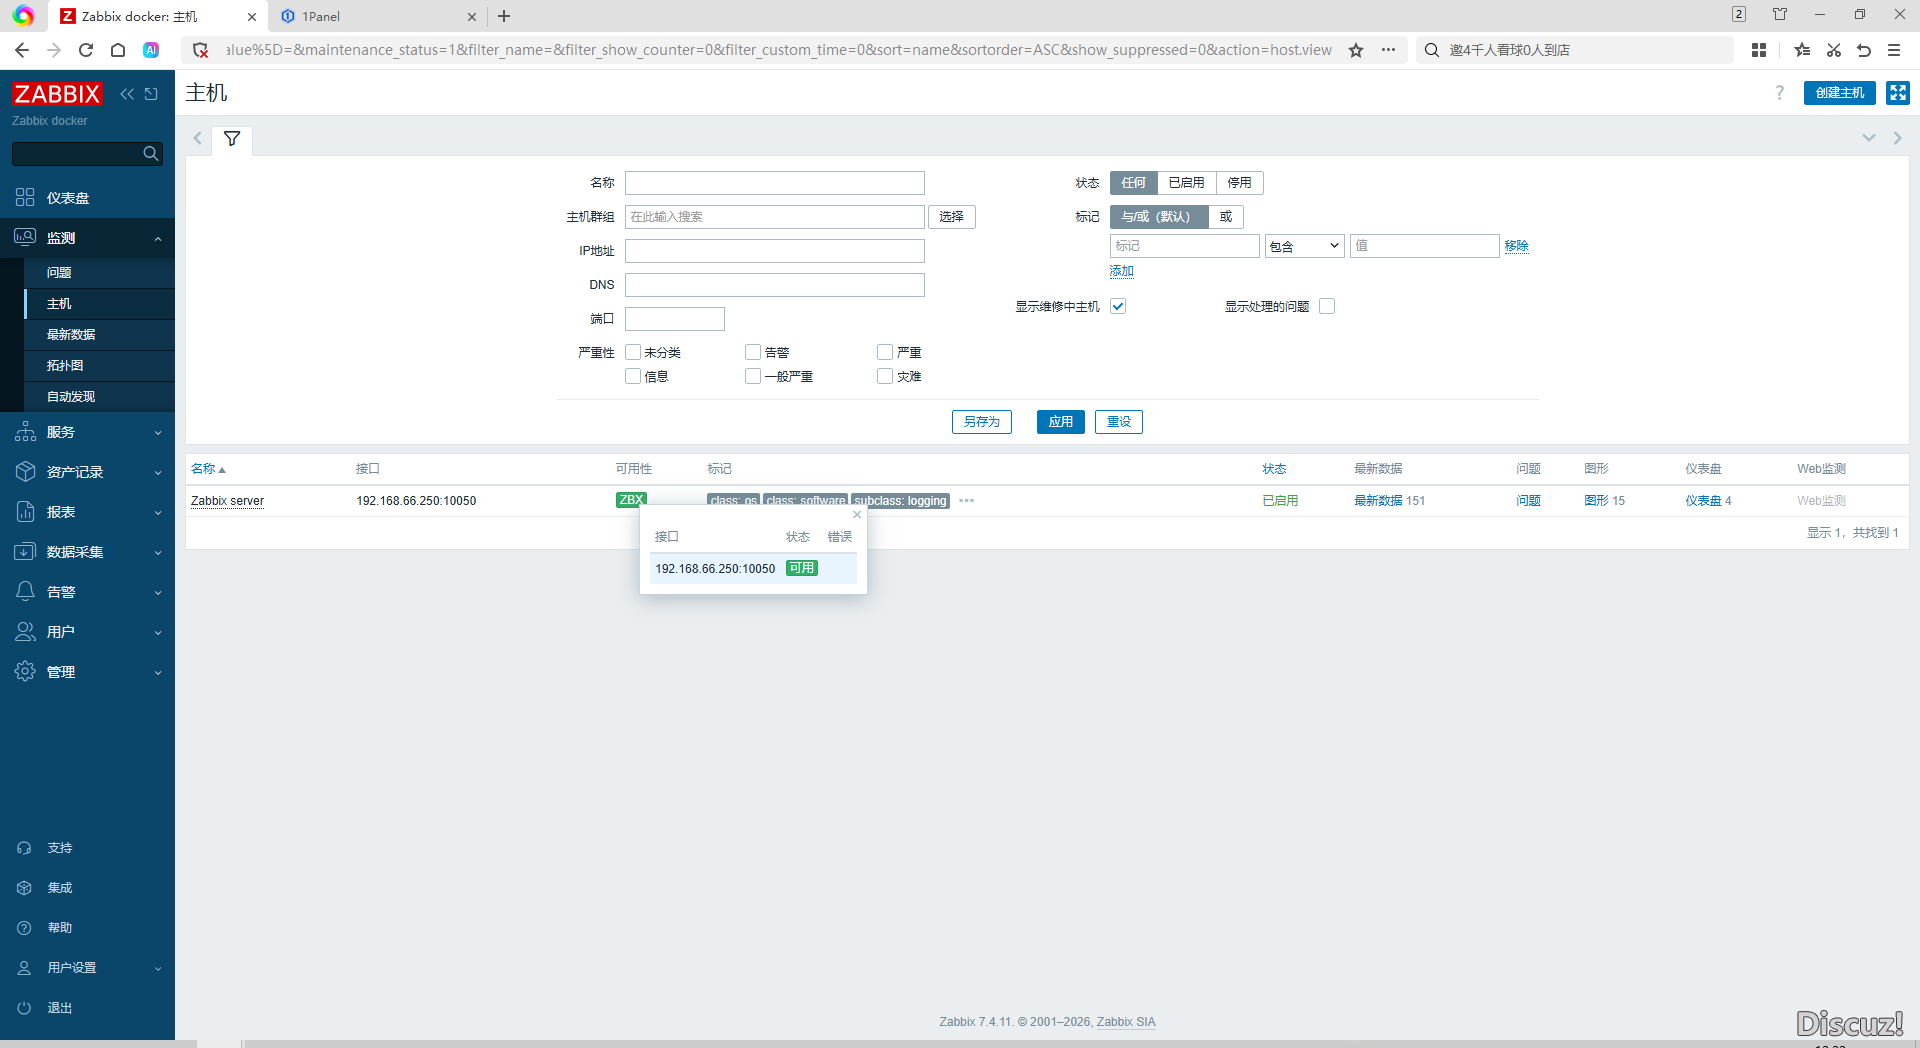Check the 信息 severity checkbox

(633, 376)
